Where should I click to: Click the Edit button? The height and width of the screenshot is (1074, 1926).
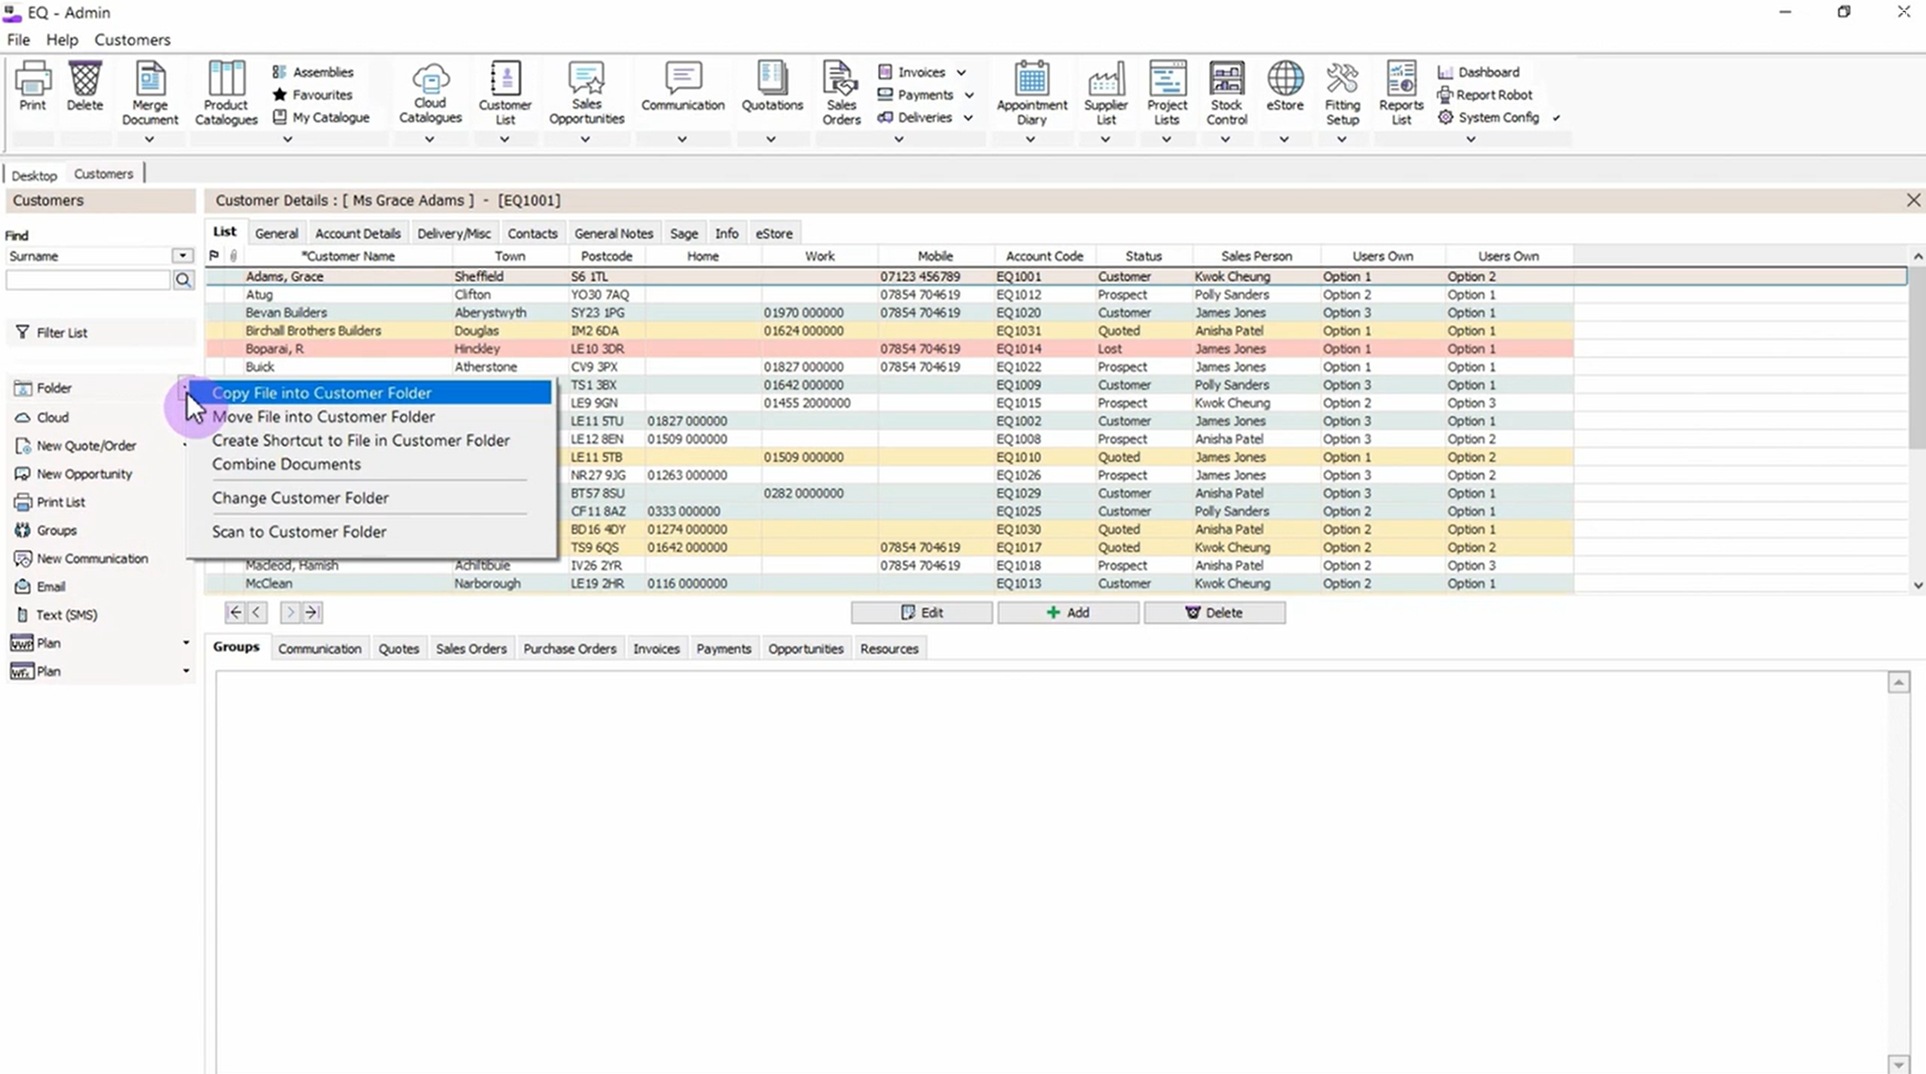(921, 613)
